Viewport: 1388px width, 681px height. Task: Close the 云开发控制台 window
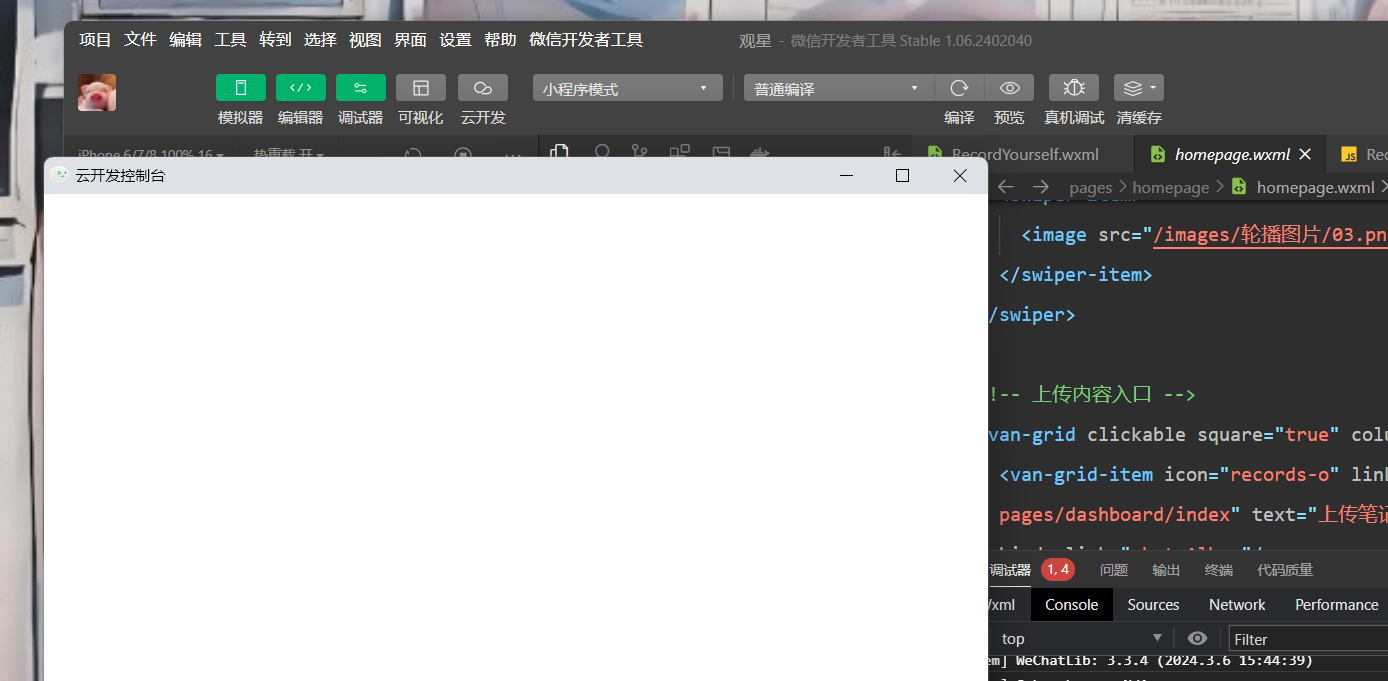point(960,175)
